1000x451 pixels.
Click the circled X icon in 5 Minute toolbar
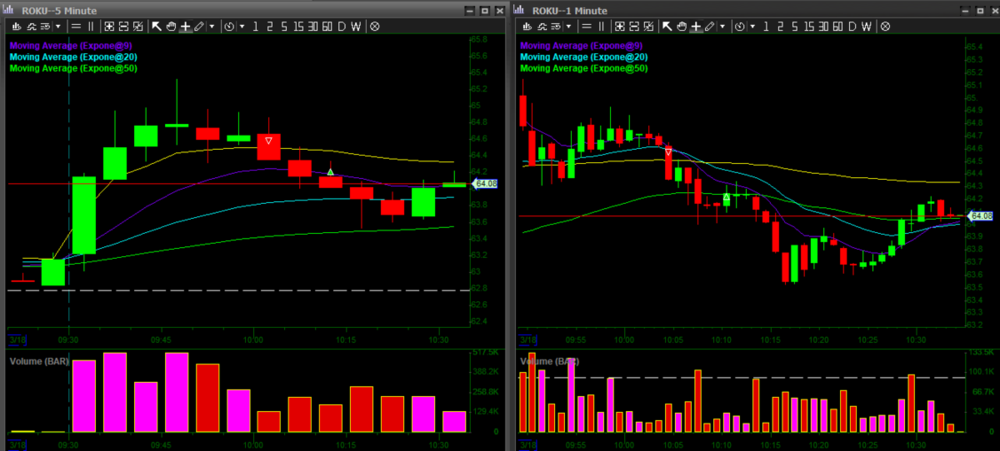point(374,26)
